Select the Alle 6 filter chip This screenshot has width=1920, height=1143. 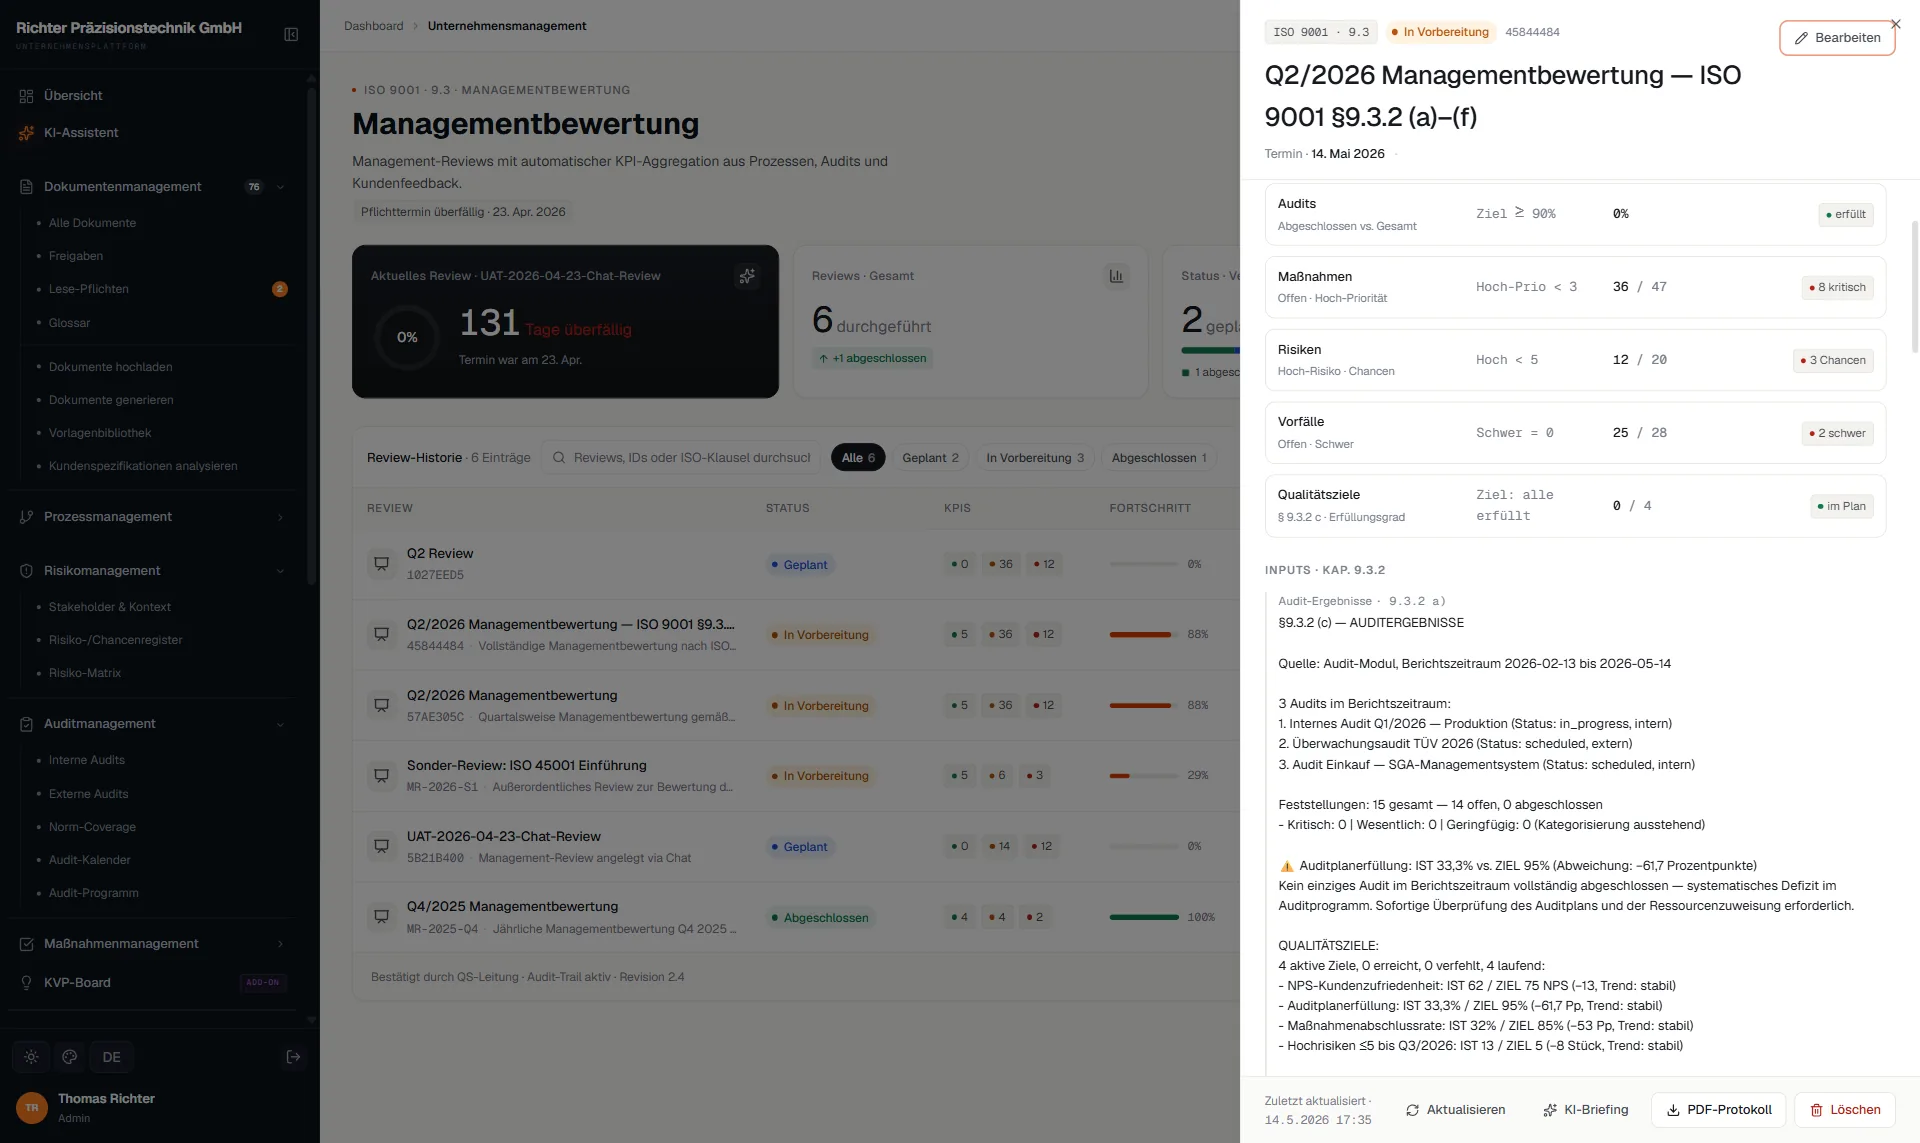tap(858, 458)
